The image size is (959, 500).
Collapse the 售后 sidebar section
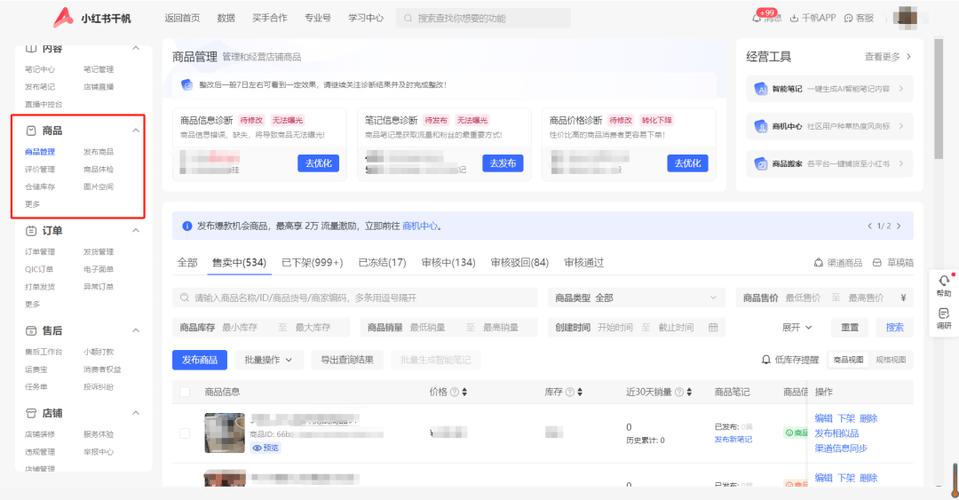pos(136,331)
